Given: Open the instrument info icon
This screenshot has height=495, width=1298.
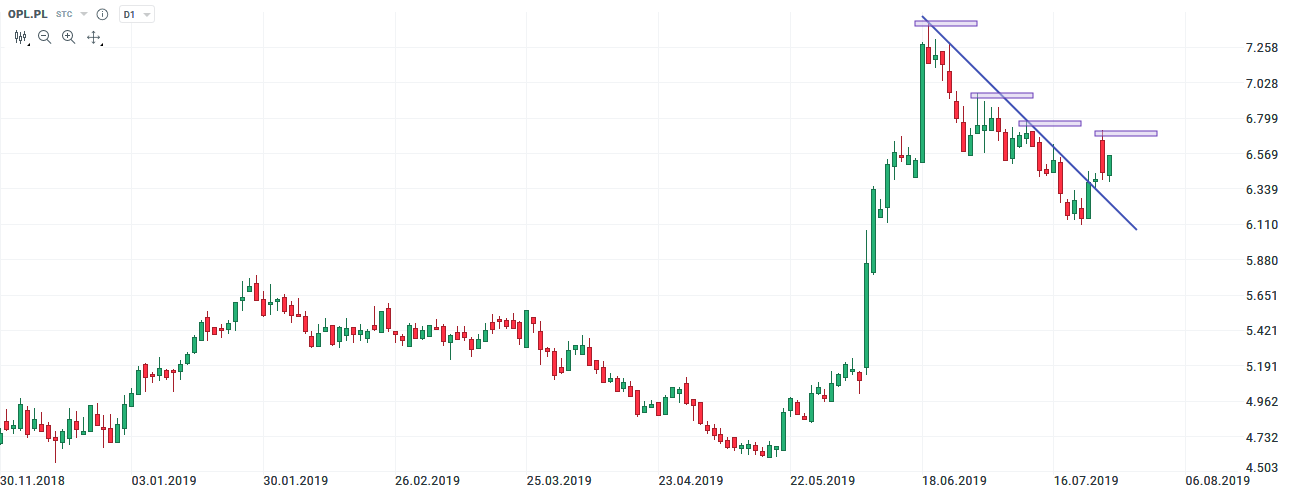Looking at the screenshot, I should pyautogui.click(x=102, y=15).
